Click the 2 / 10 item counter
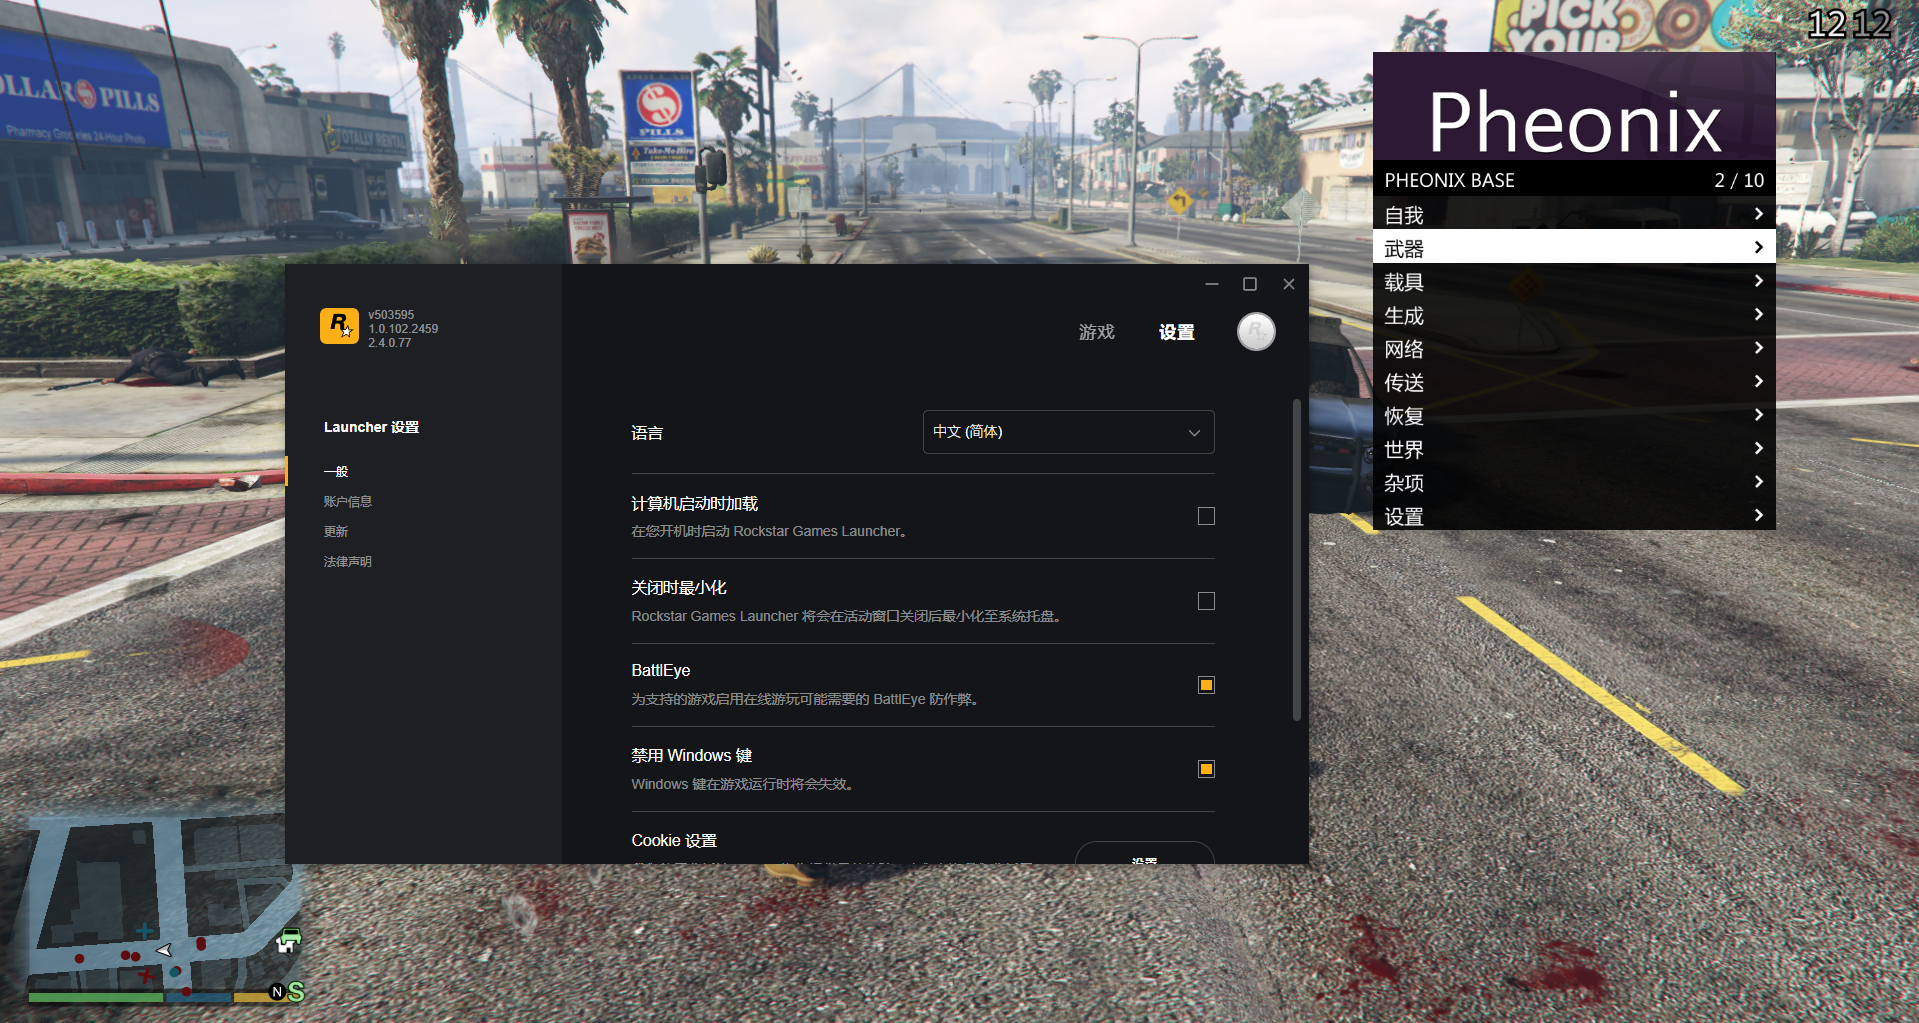The height and width of the screenshot is (1023, 1919). [1739, 181]
